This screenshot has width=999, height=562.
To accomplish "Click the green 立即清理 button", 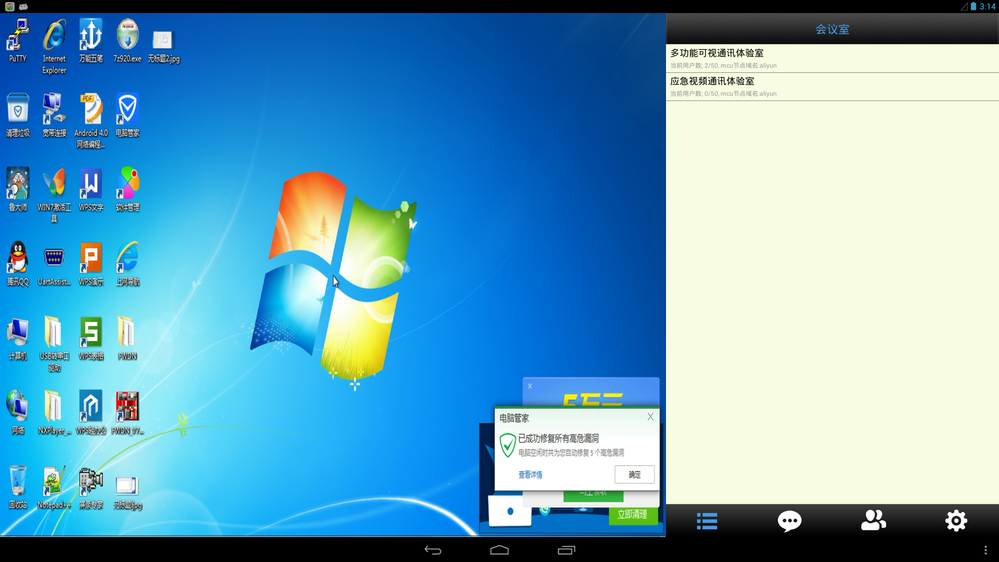I will pos(632,515).
